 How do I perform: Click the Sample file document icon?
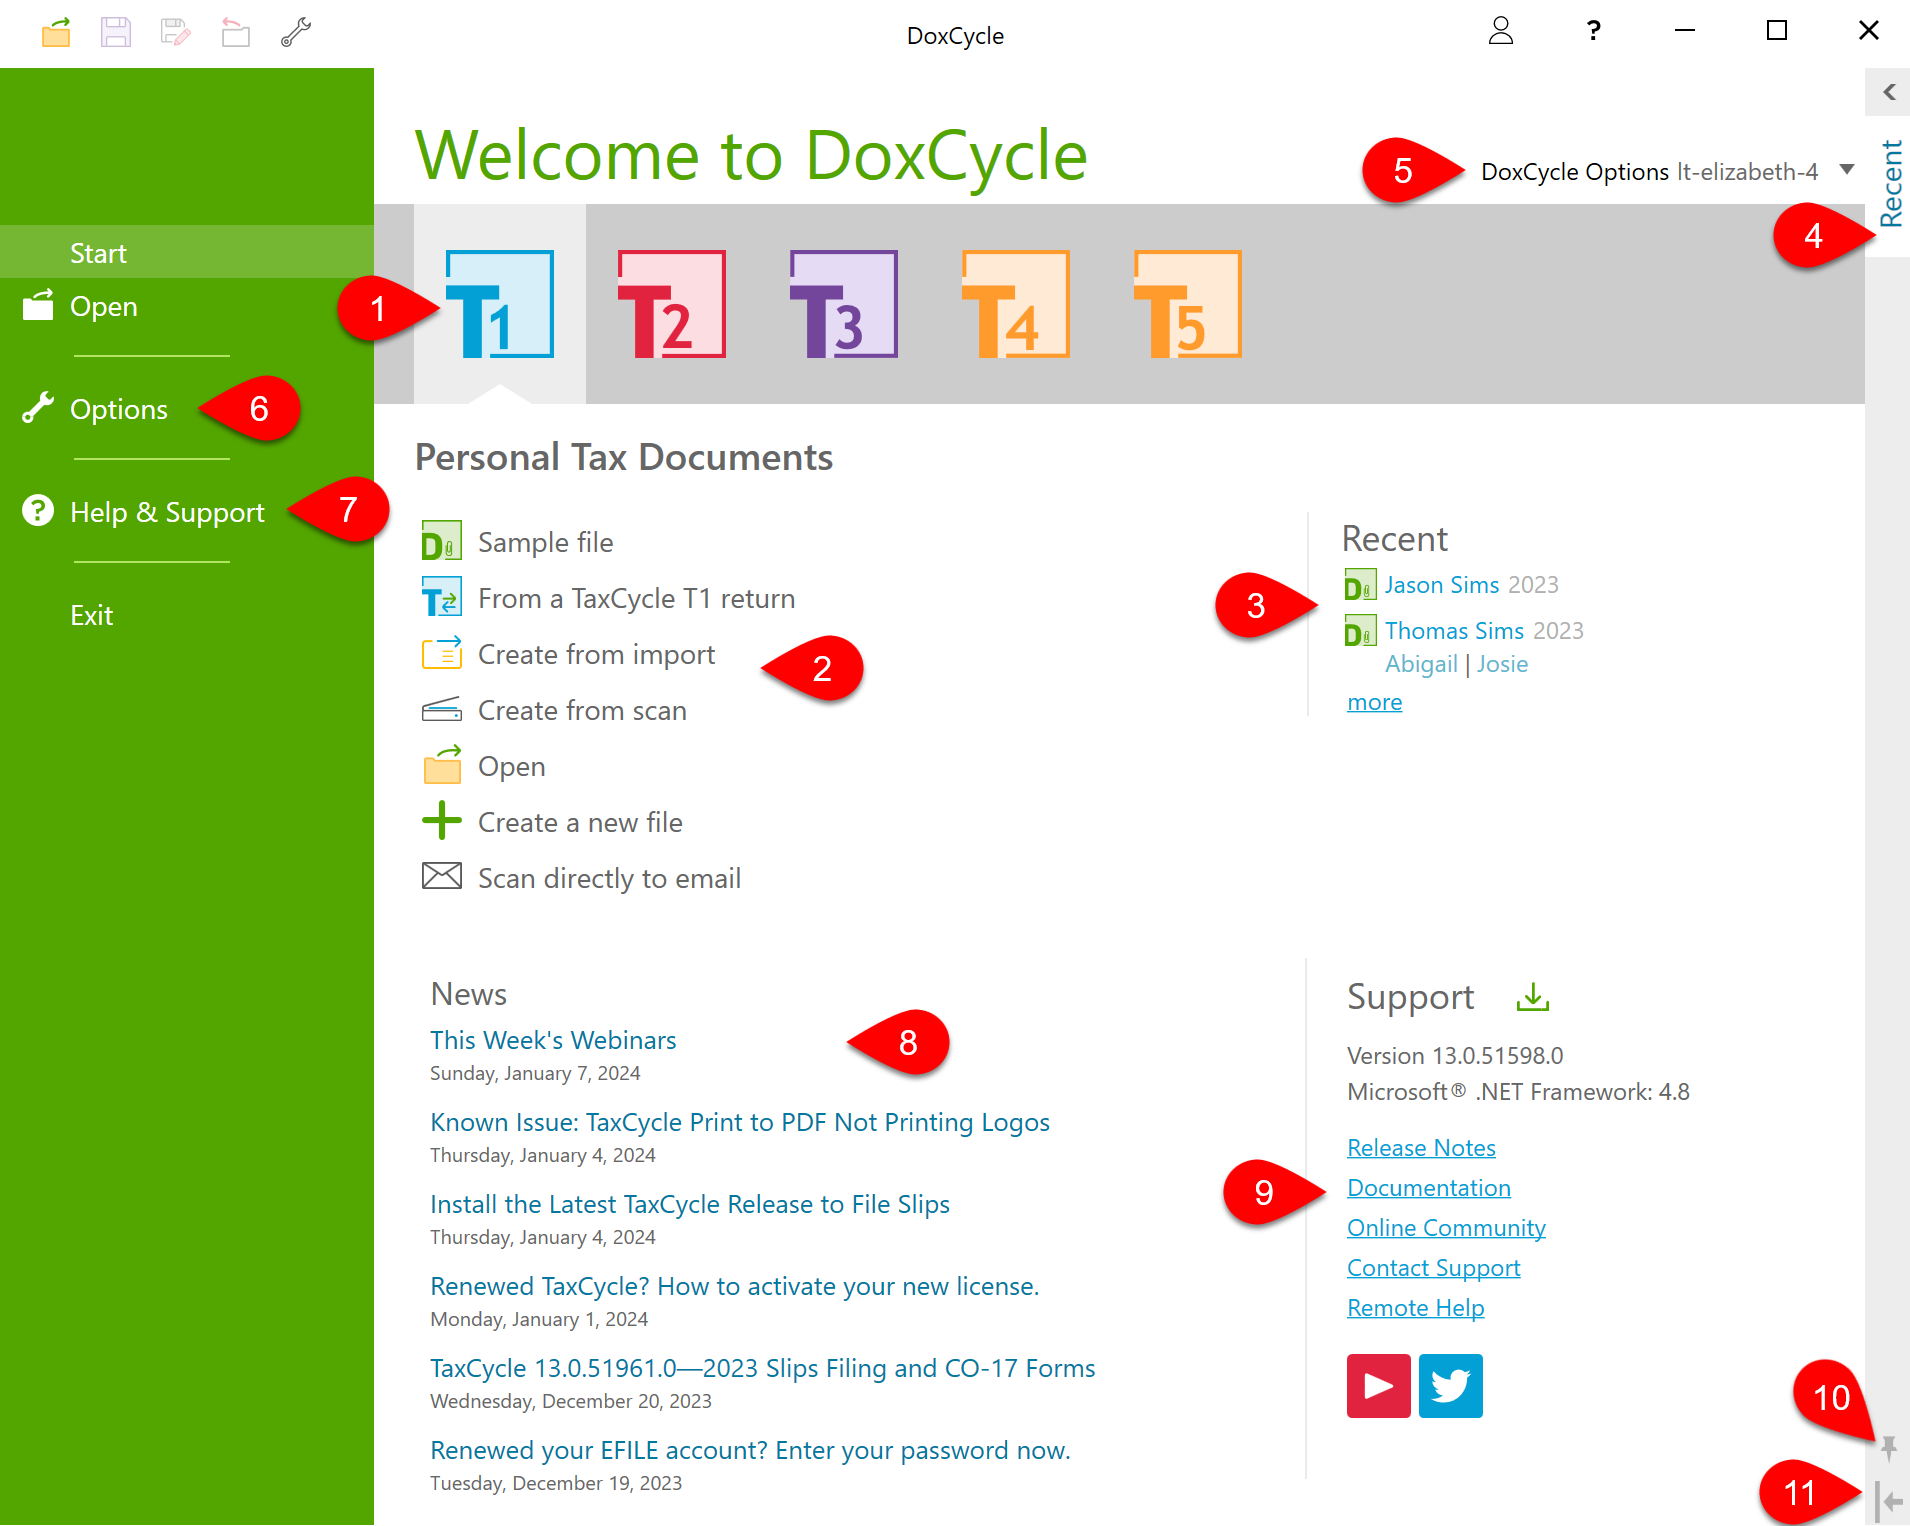pos(441,541)
